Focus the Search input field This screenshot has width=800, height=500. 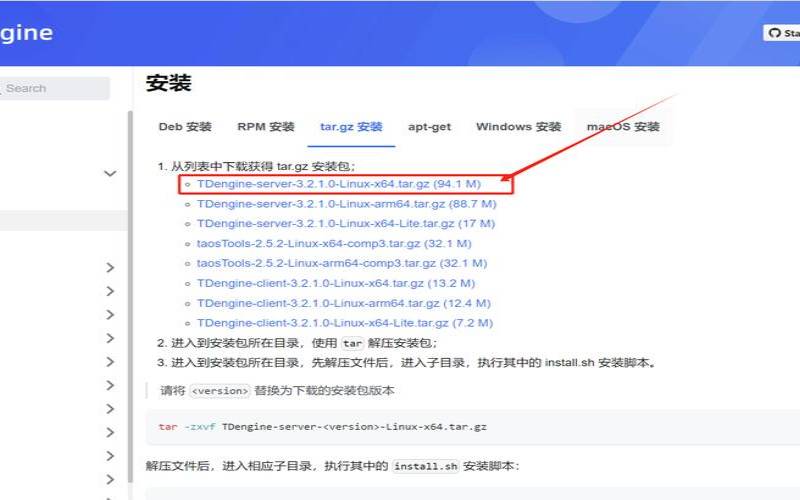coord(54,88)
